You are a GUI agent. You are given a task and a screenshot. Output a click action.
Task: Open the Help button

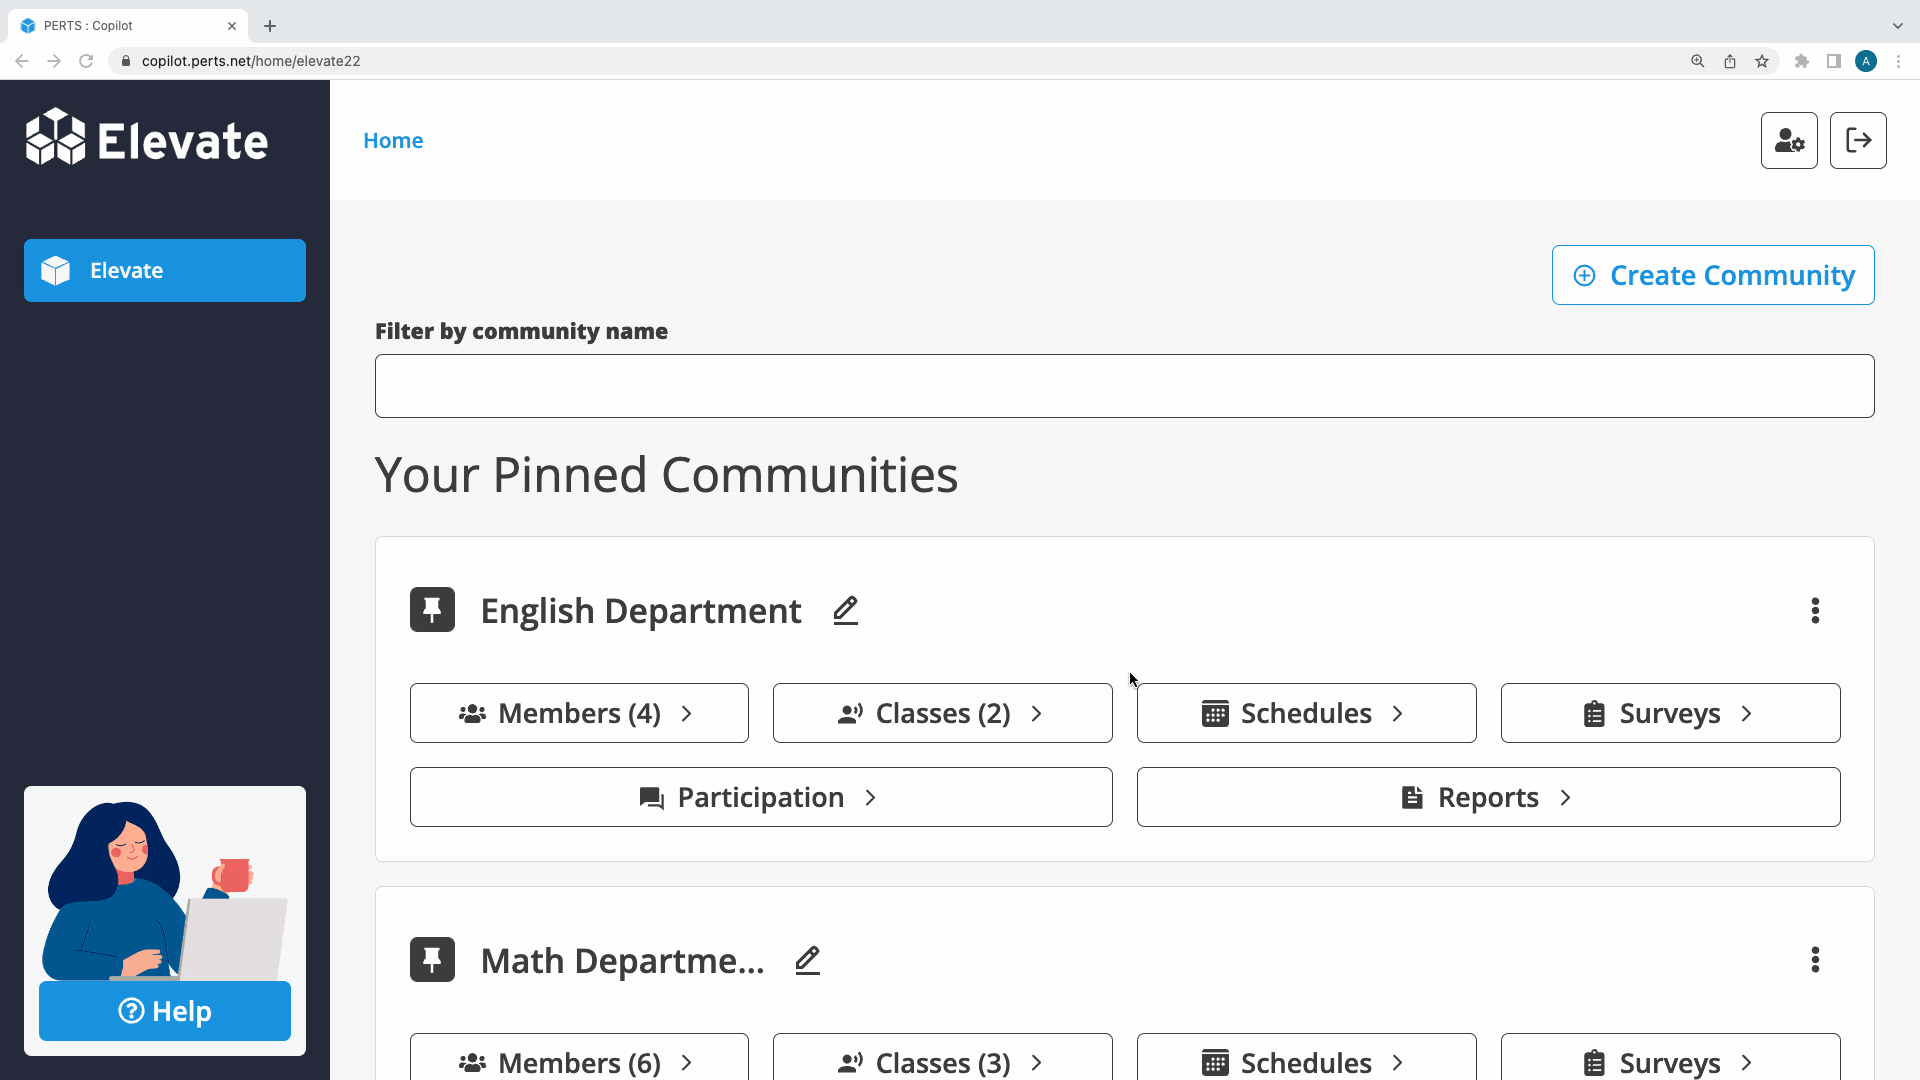(165, 1011)
